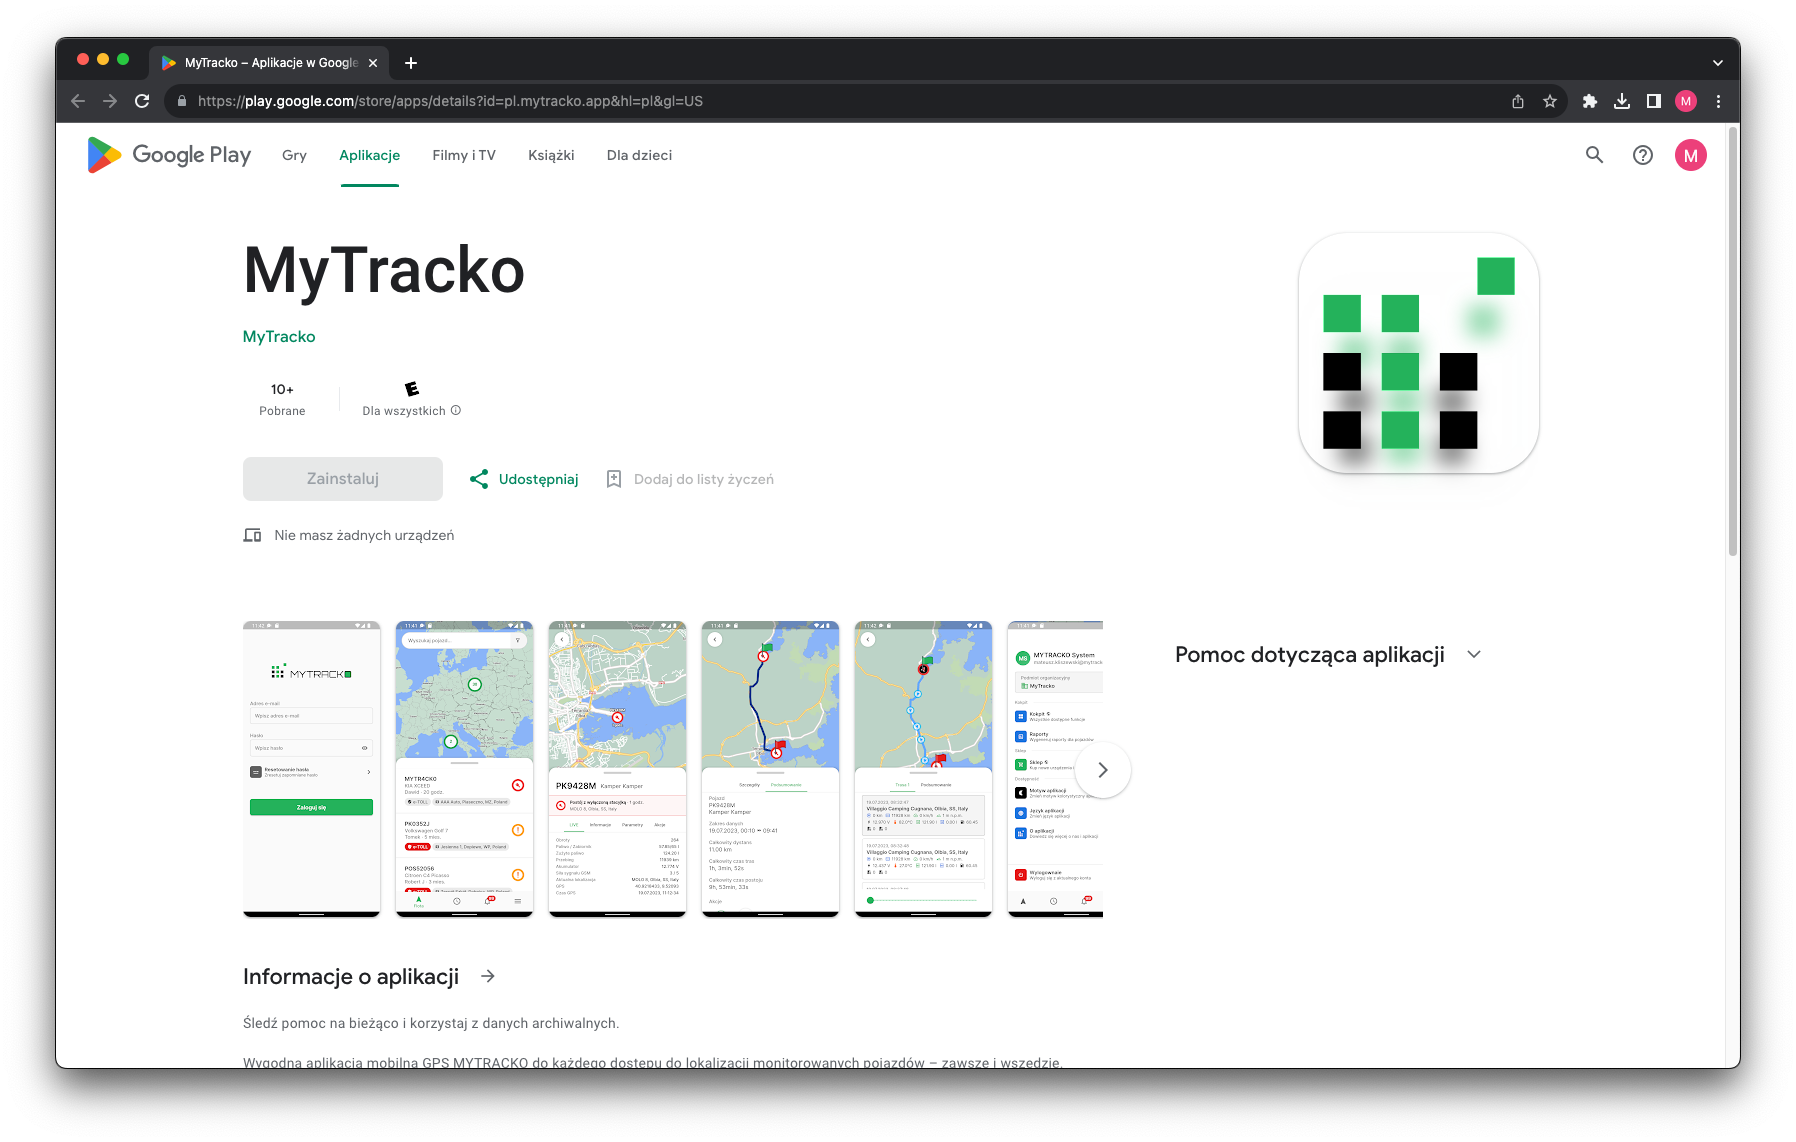Open the Książki tab
Image resolution: width=1796 pixels, height=1142 pixels.
(551, 155)
